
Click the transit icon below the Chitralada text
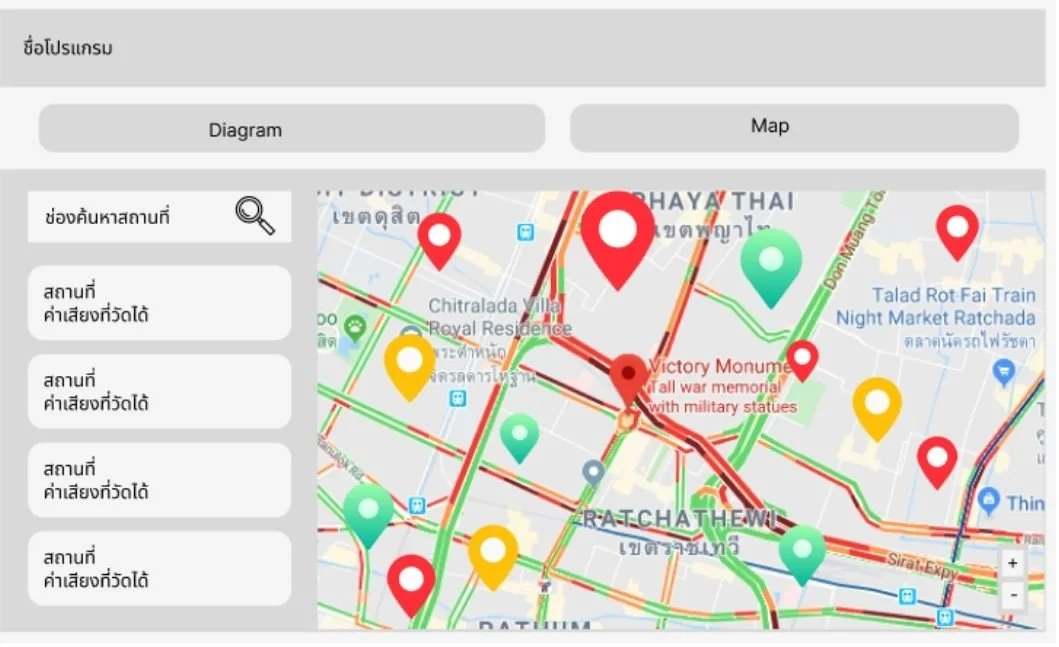(458, 398)
